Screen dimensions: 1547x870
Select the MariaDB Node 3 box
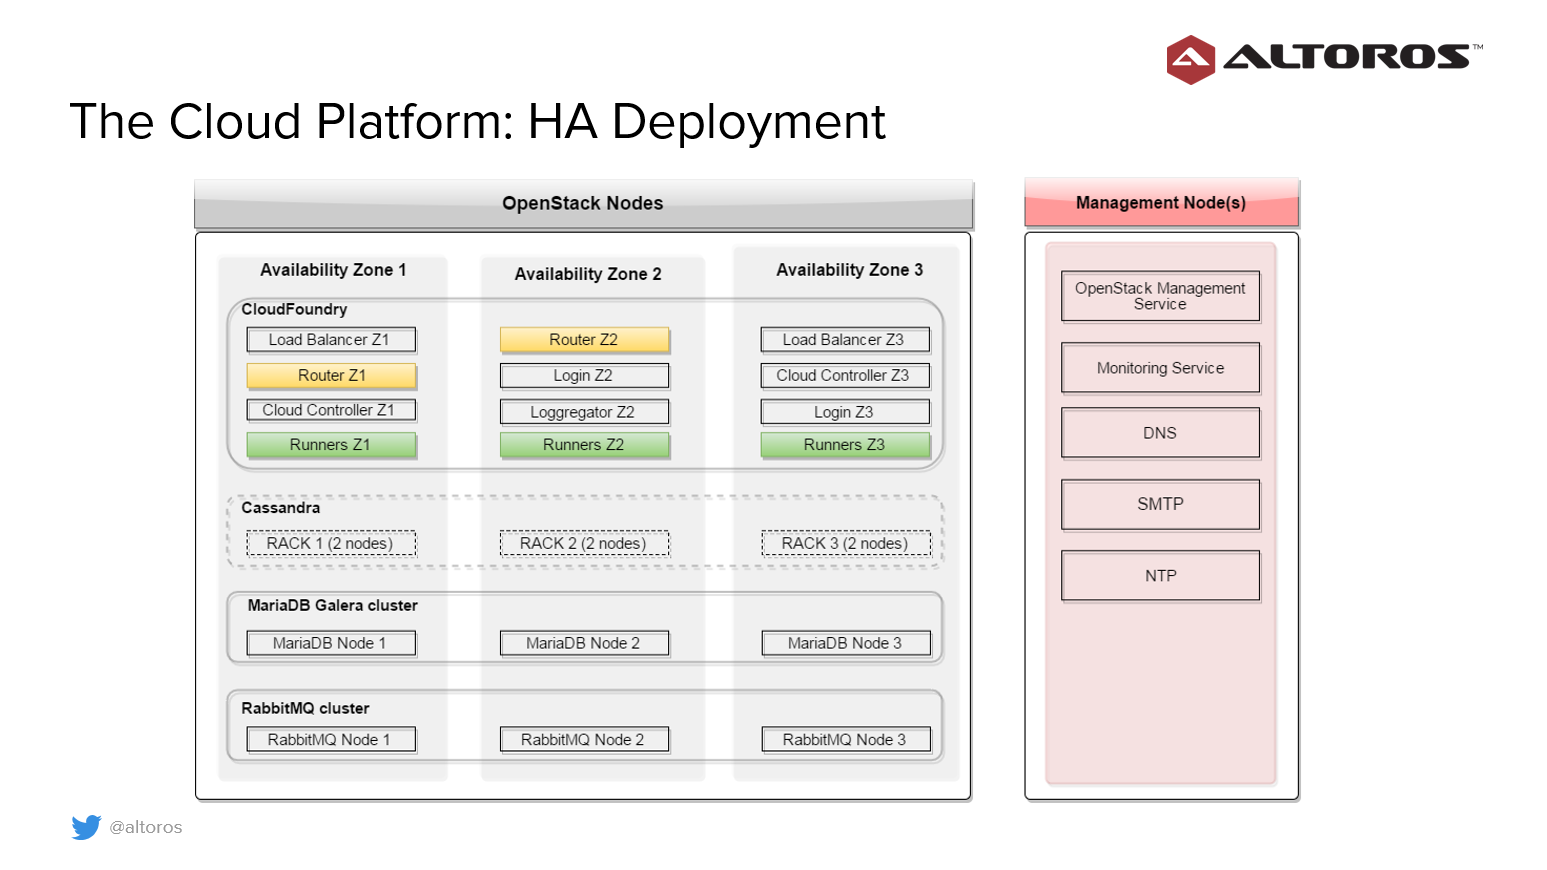click(x=846, y=643)
